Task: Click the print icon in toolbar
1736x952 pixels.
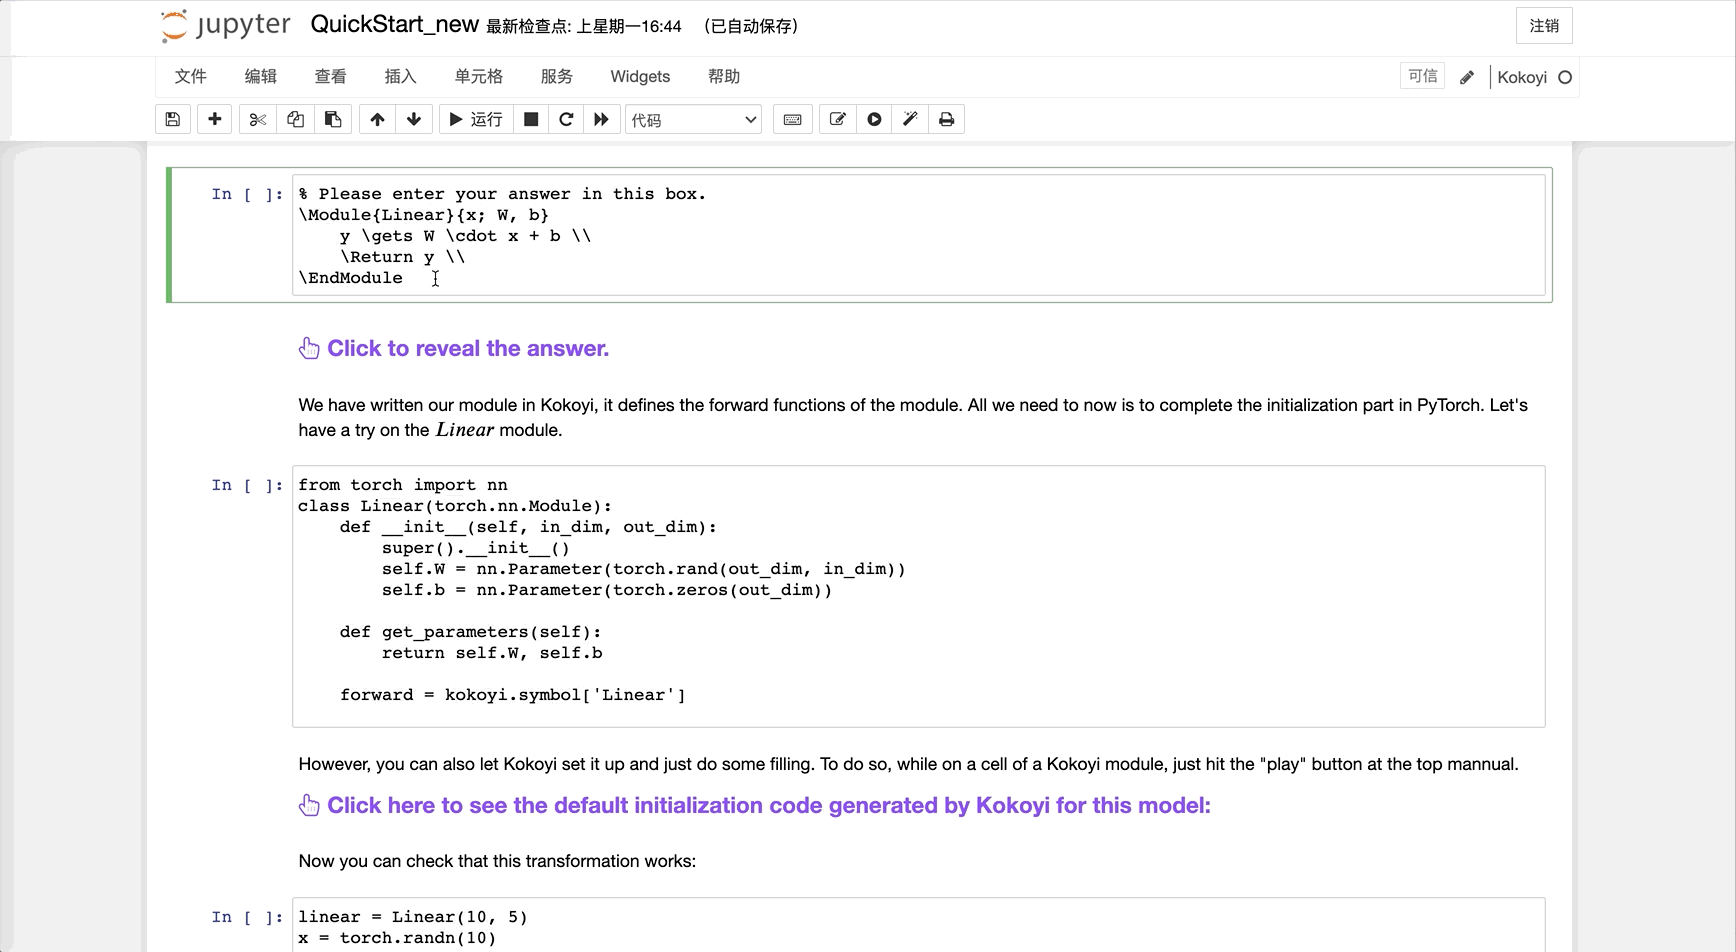Action: pyautogui.click(x=946, y=120)
